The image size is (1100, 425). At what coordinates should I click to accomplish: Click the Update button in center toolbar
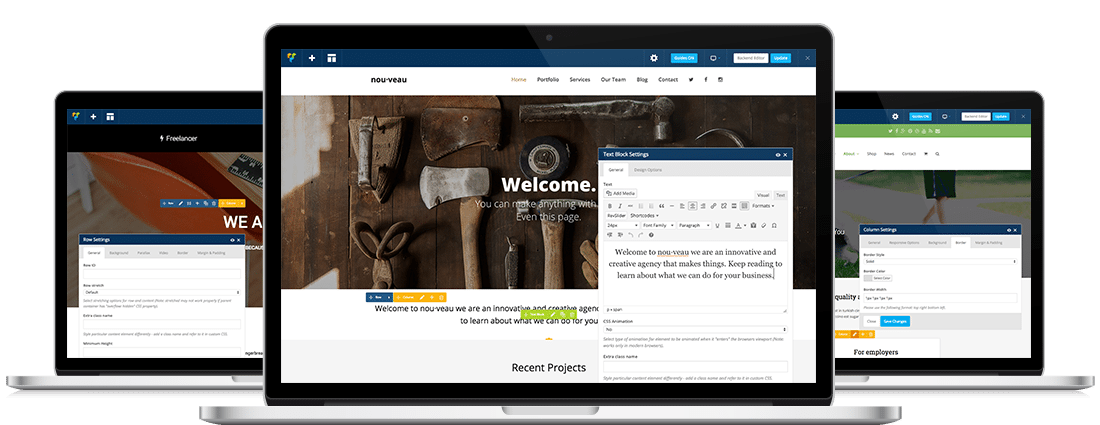pyautogui.click(x=781, y=58)
